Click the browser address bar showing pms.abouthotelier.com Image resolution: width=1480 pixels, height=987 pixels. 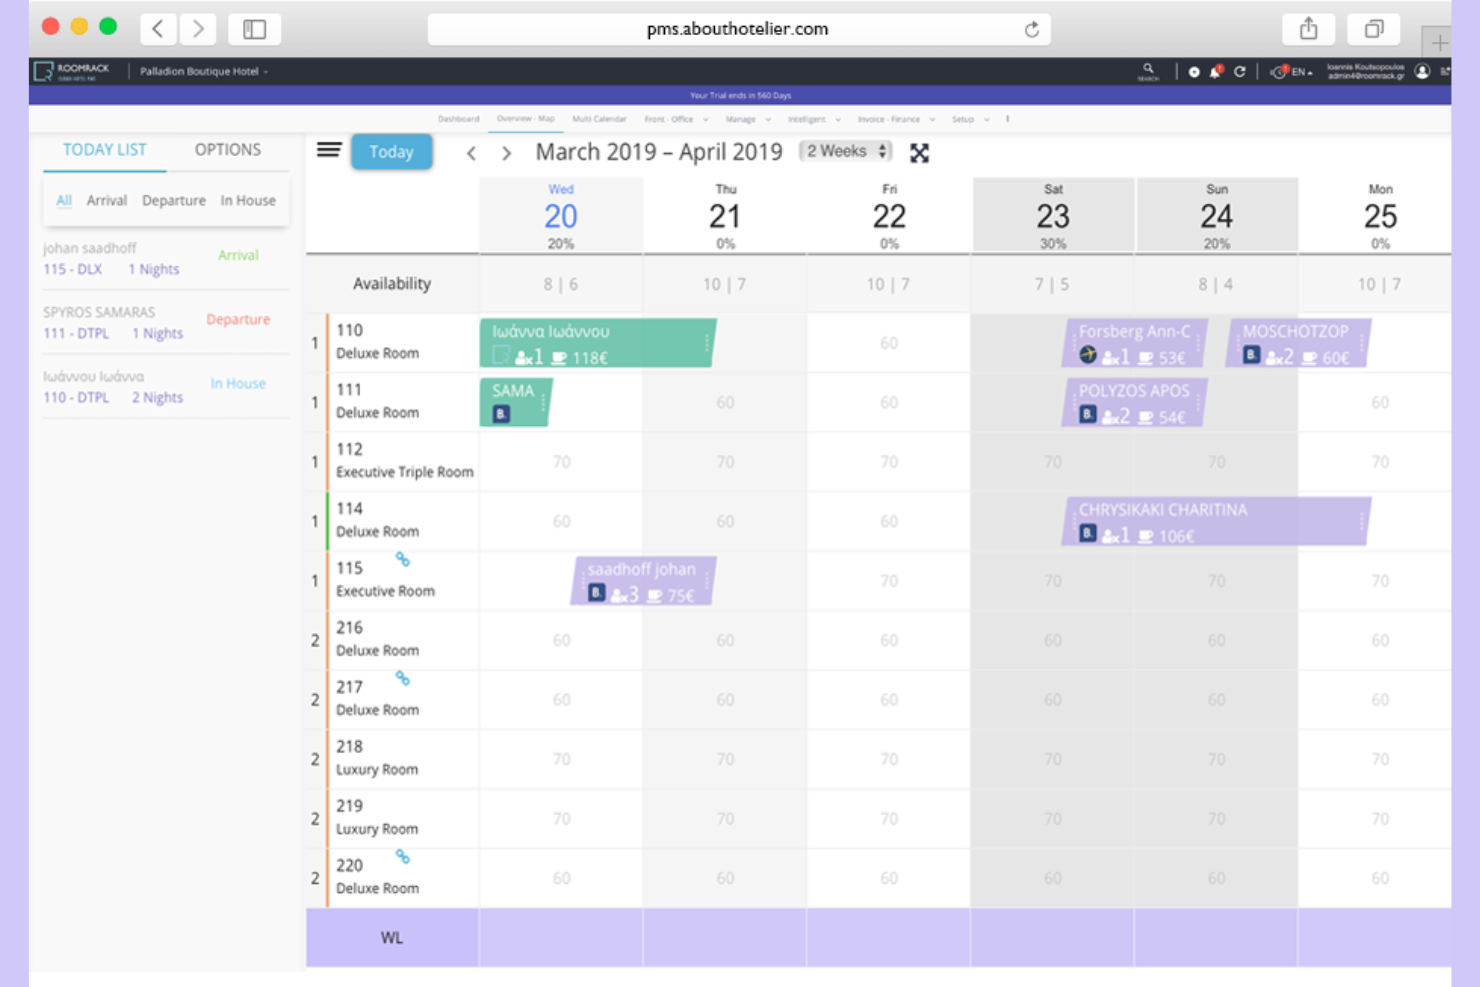tap(739, 29)
